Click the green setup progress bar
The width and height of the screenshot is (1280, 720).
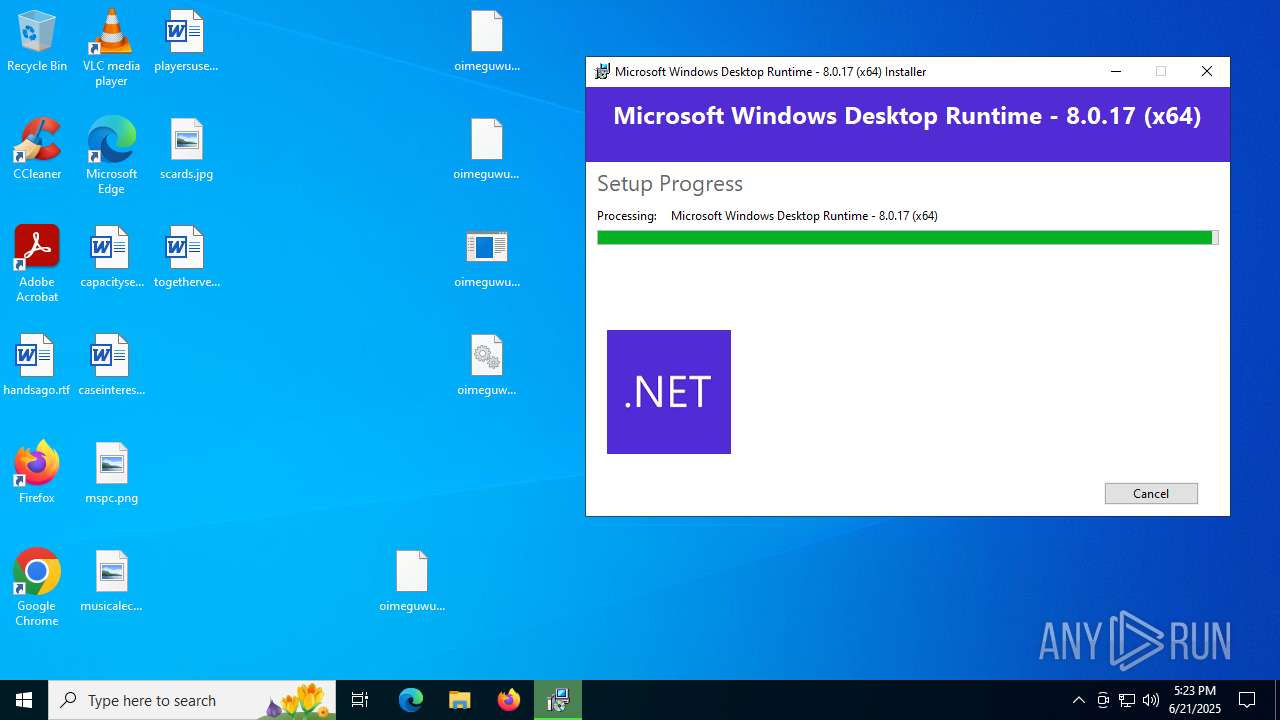(x=907, y=238)
